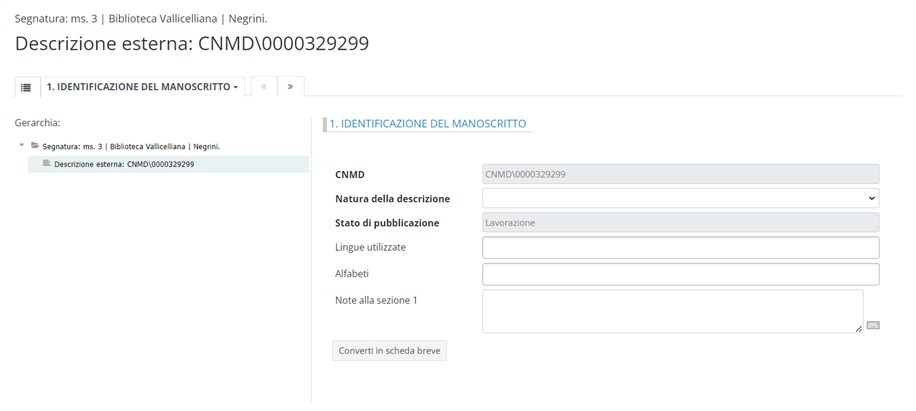
Task: Click the document icon beside Descrizione esterna
Action: coord(46,164)
